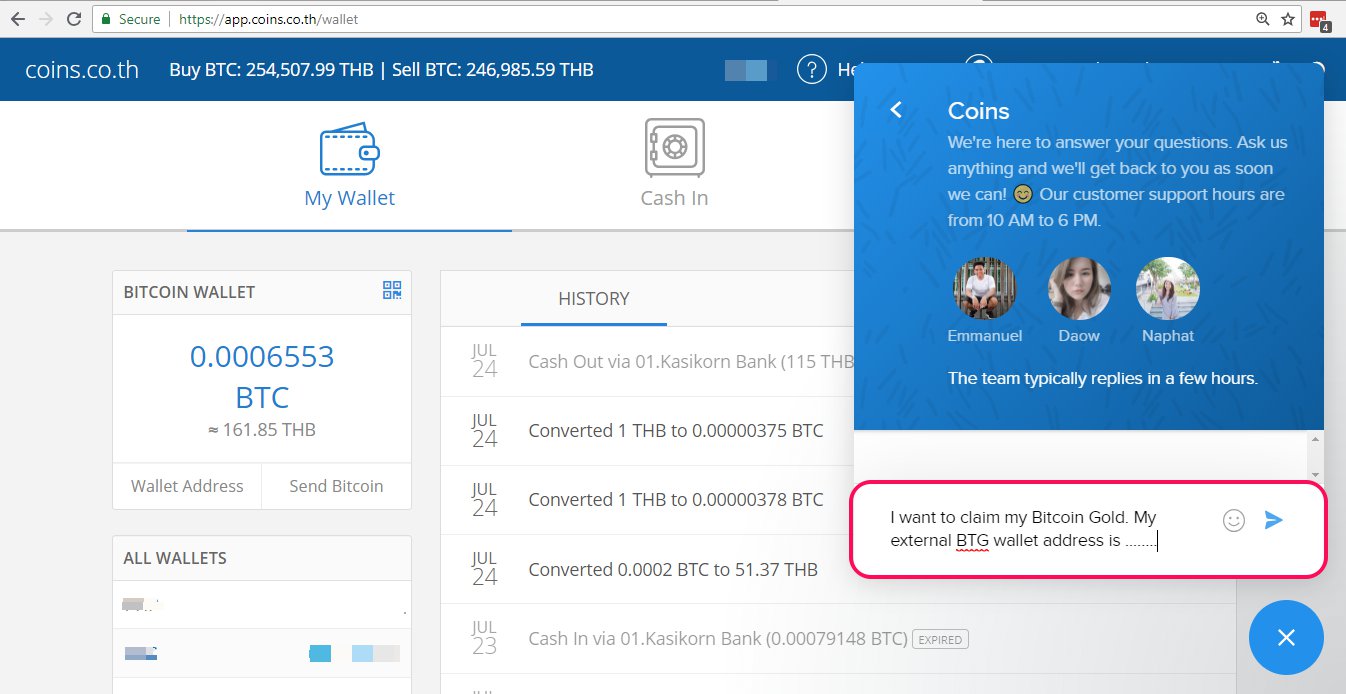Screen dimensions: 1346x694
Task: Click Naphat's avatar in the chat
Action: tap(1168, 288)
